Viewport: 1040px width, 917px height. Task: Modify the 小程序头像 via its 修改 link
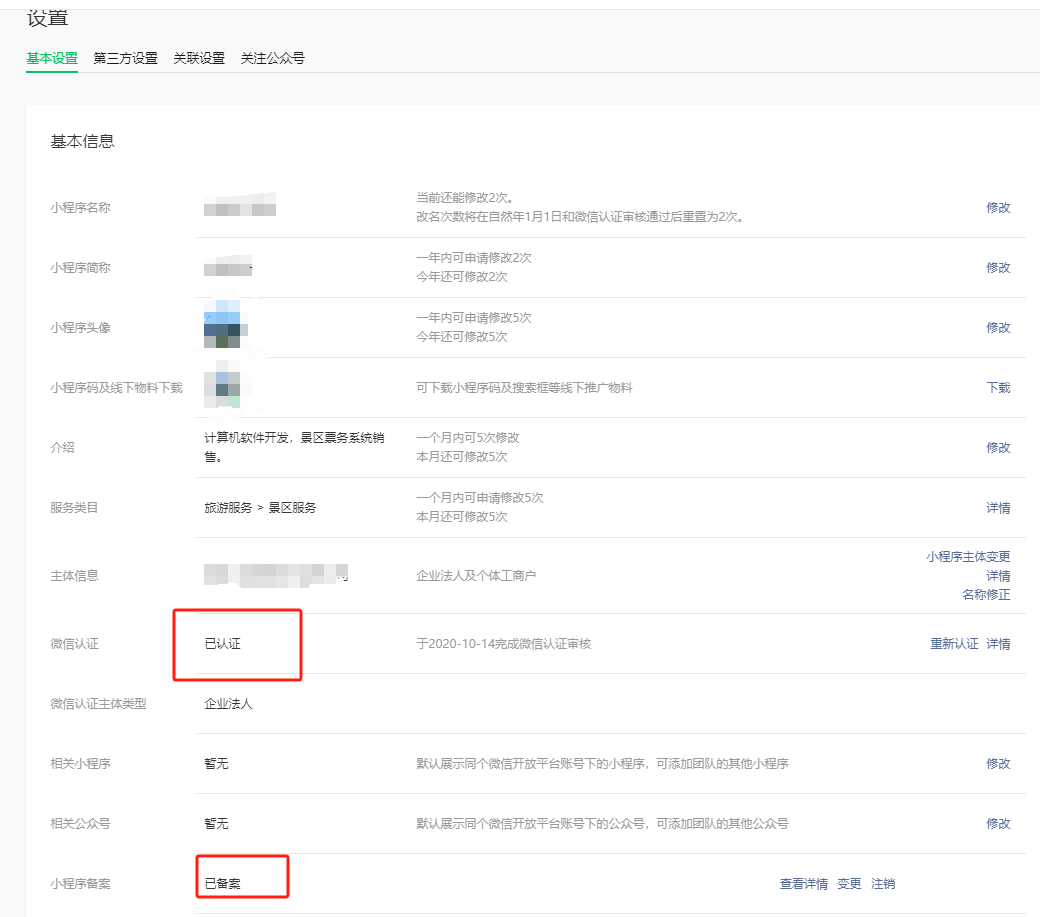coord(998,328)
